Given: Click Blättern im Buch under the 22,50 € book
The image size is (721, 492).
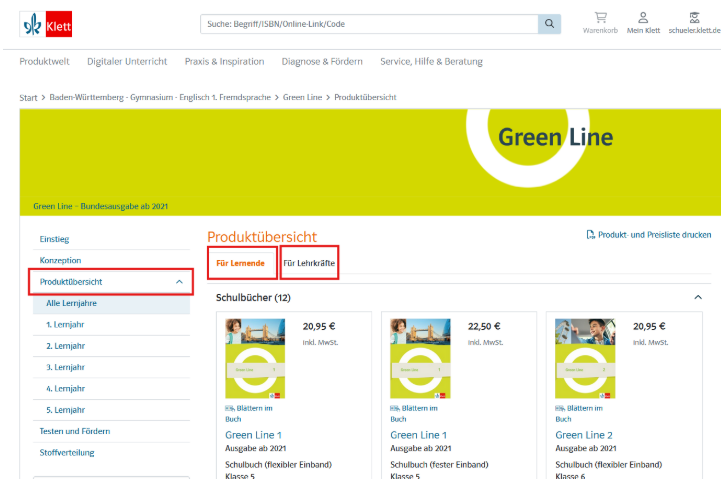Looking at the screenshot, I should 414,413.
